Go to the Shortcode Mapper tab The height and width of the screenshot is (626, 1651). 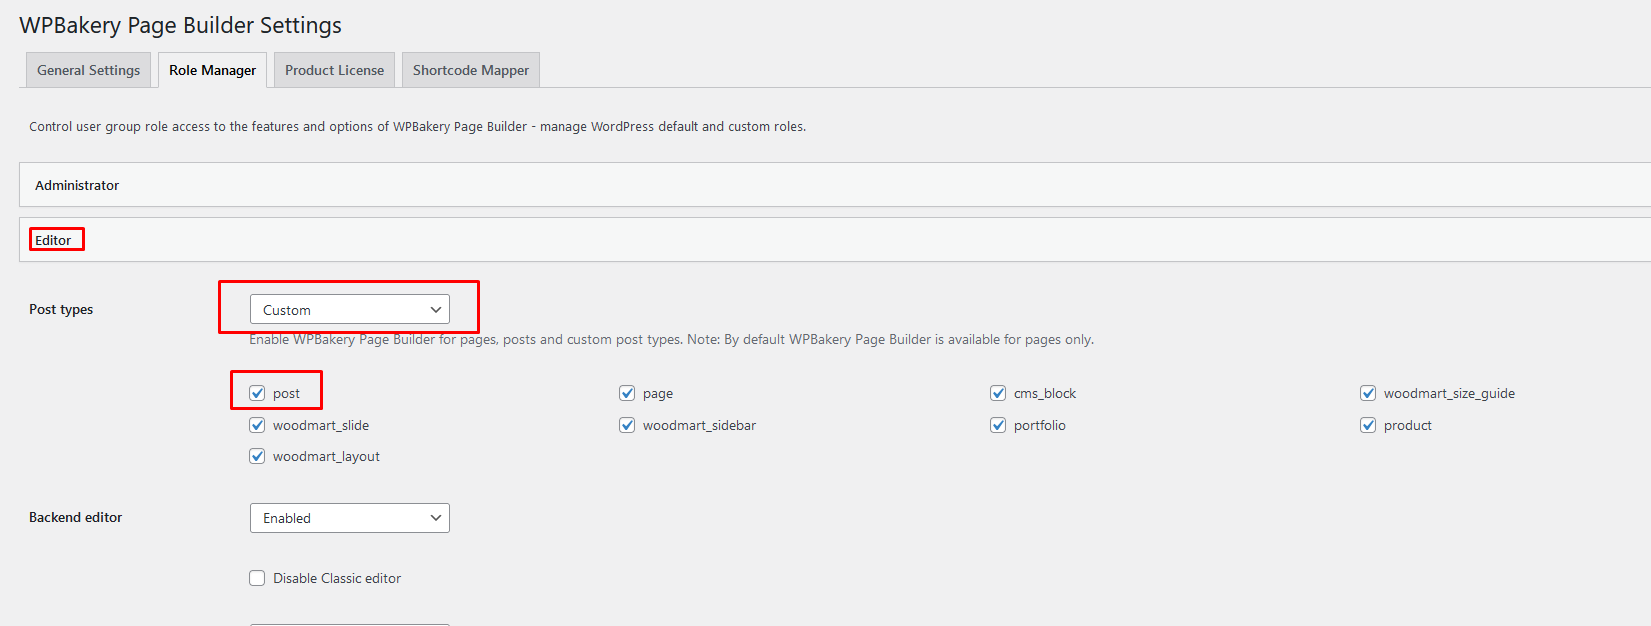click(471, 70)
